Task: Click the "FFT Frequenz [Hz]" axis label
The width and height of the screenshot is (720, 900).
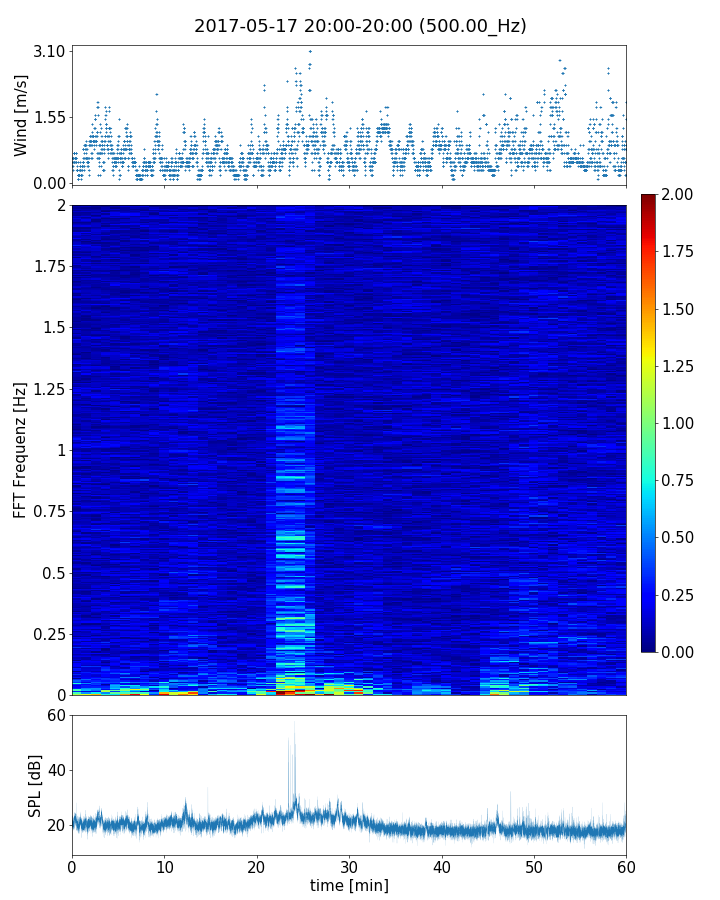Action: pos(21,450)
